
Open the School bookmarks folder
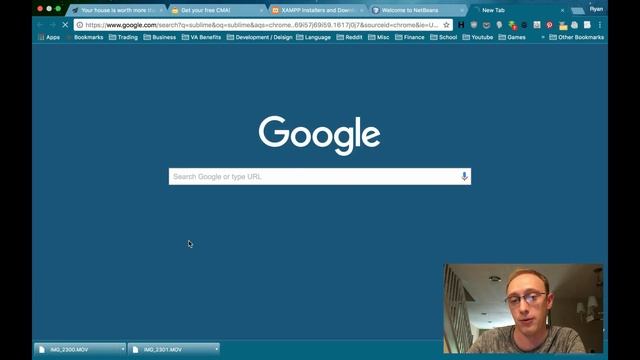(444, 37)
